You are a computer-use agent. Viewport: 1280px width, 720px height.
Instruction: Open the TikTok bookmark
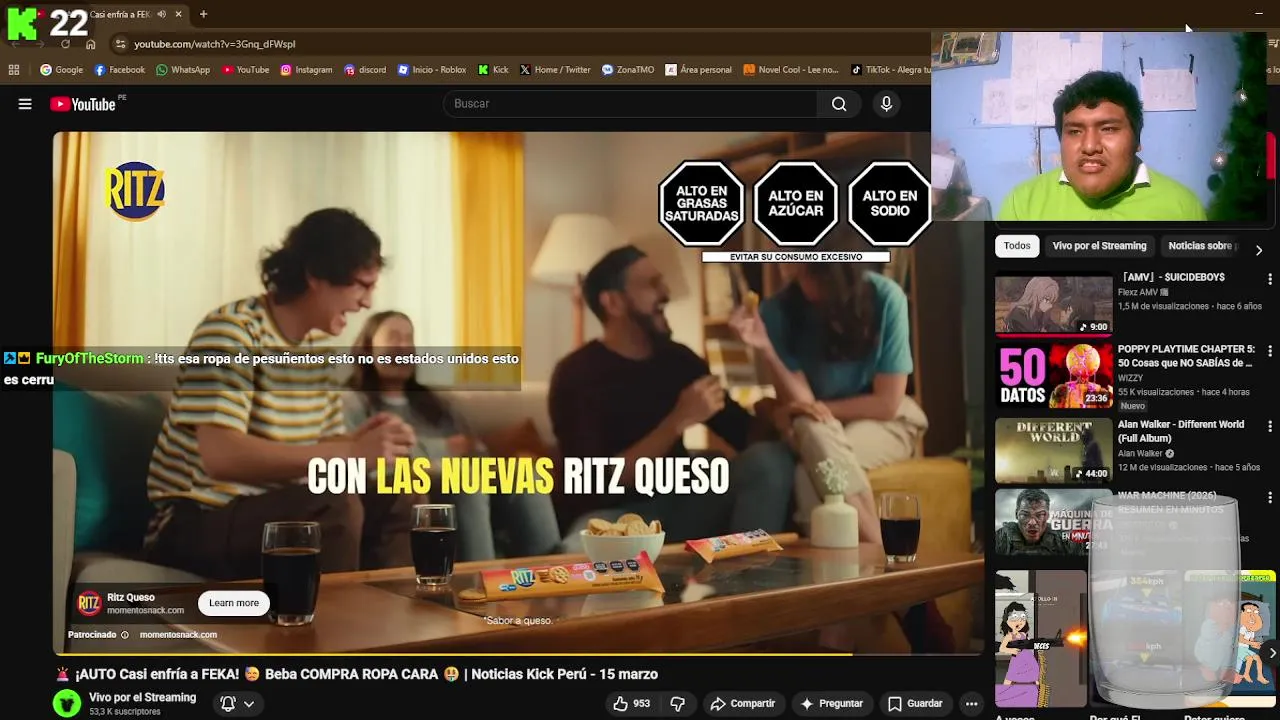(890, 70)
